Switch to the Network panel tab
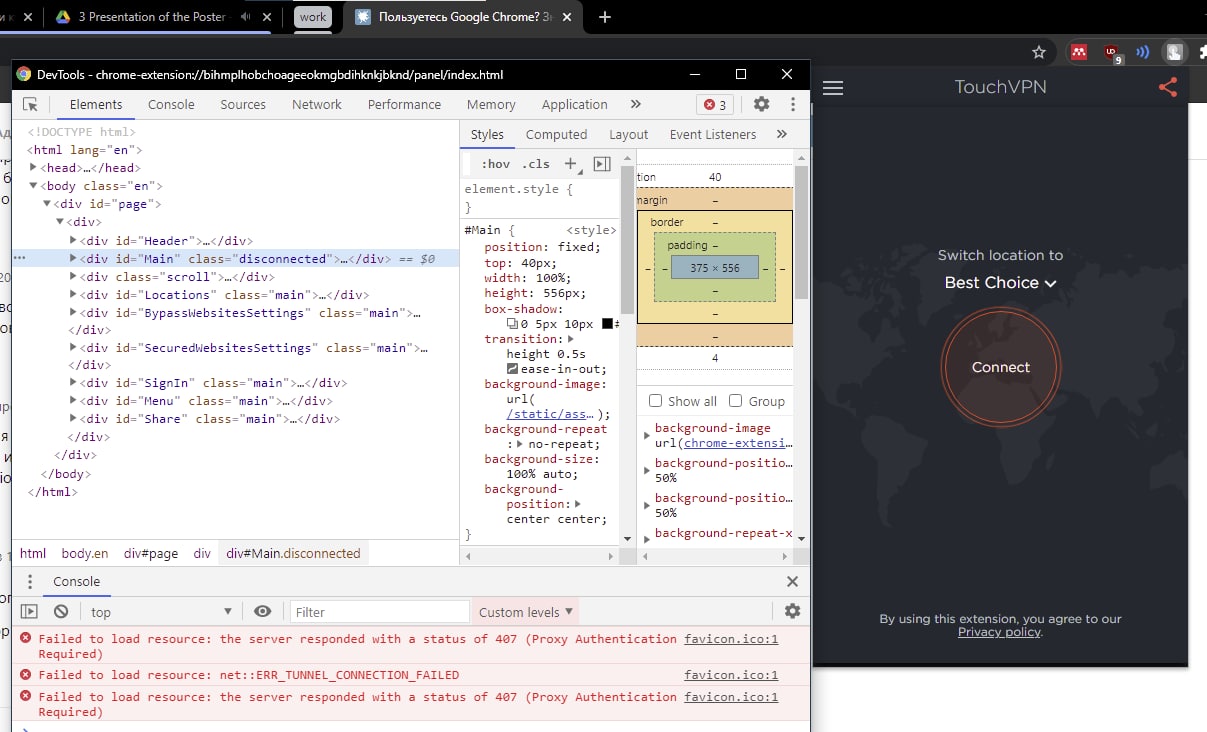Image resolution: width=1207 pixels, height=732 pixels. (317, 104)
